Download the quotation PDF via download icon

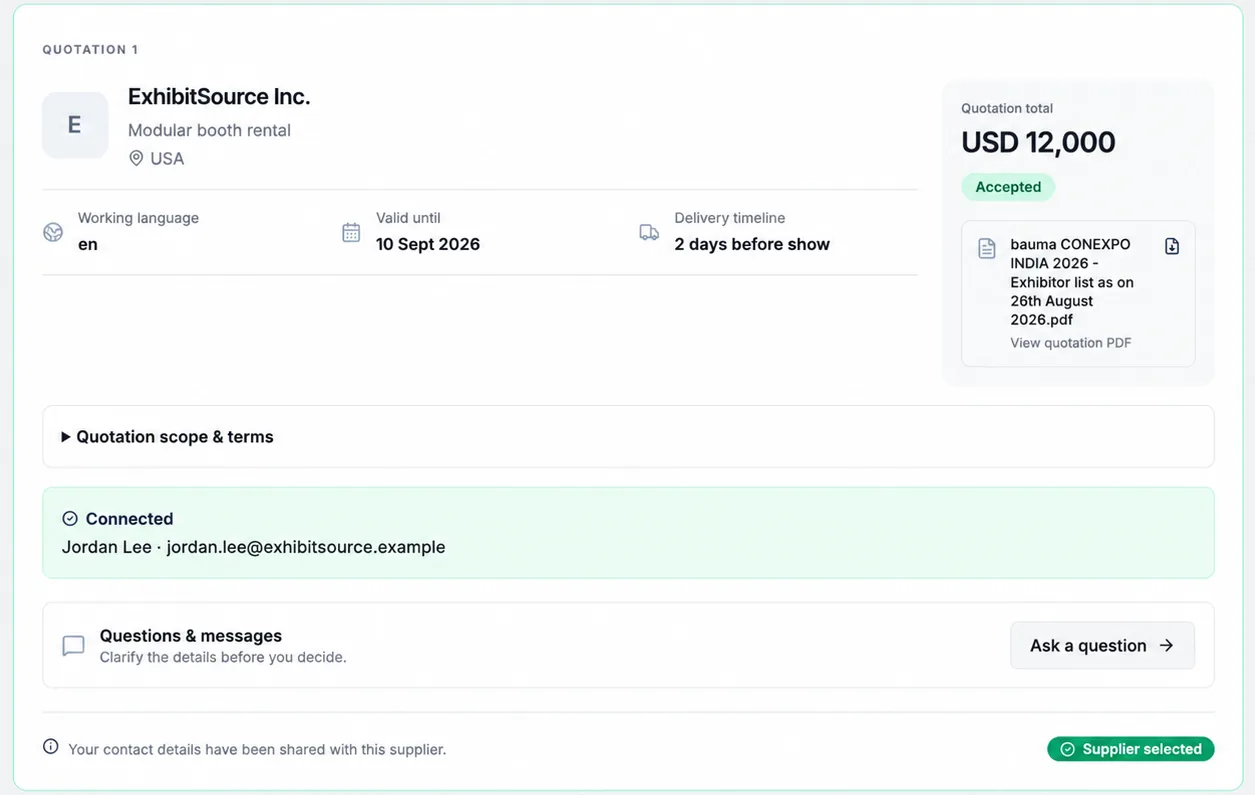tap(1172, 246)
